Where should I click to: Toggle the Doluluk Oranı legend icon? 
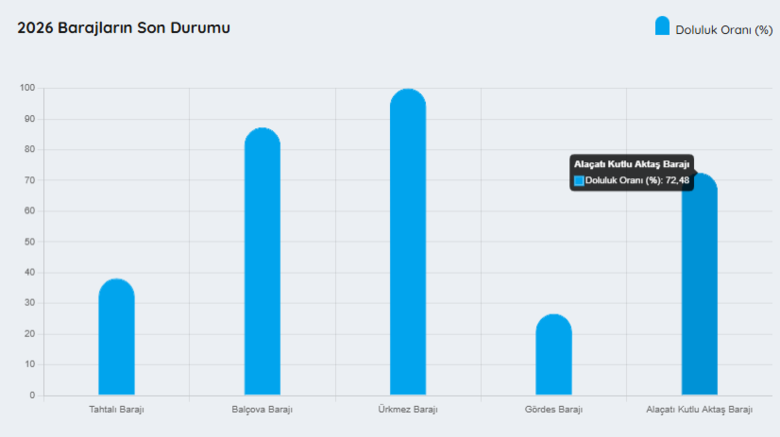coord(662,27)
